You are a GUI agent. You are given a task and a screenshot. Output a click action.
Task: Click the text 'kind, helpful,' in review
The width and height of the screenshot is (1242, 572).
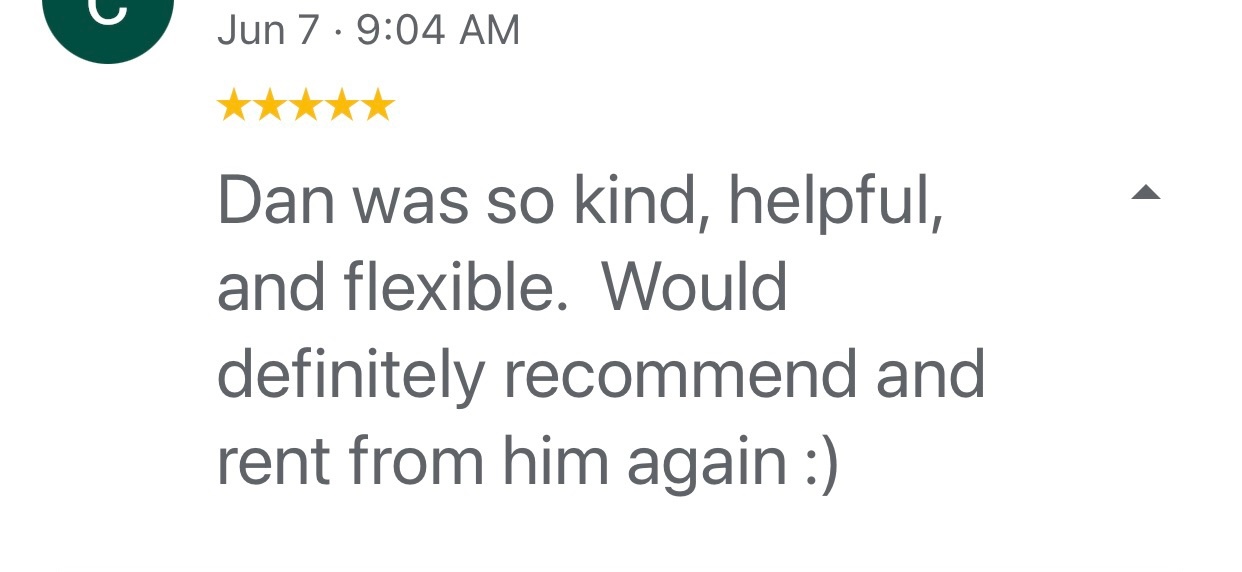758,201
